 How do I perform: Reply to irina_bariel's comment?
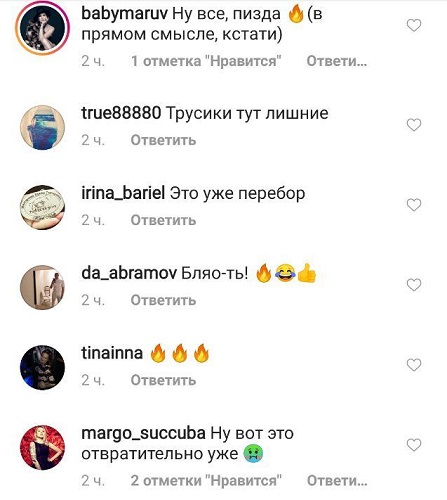[x=163, y=220]
